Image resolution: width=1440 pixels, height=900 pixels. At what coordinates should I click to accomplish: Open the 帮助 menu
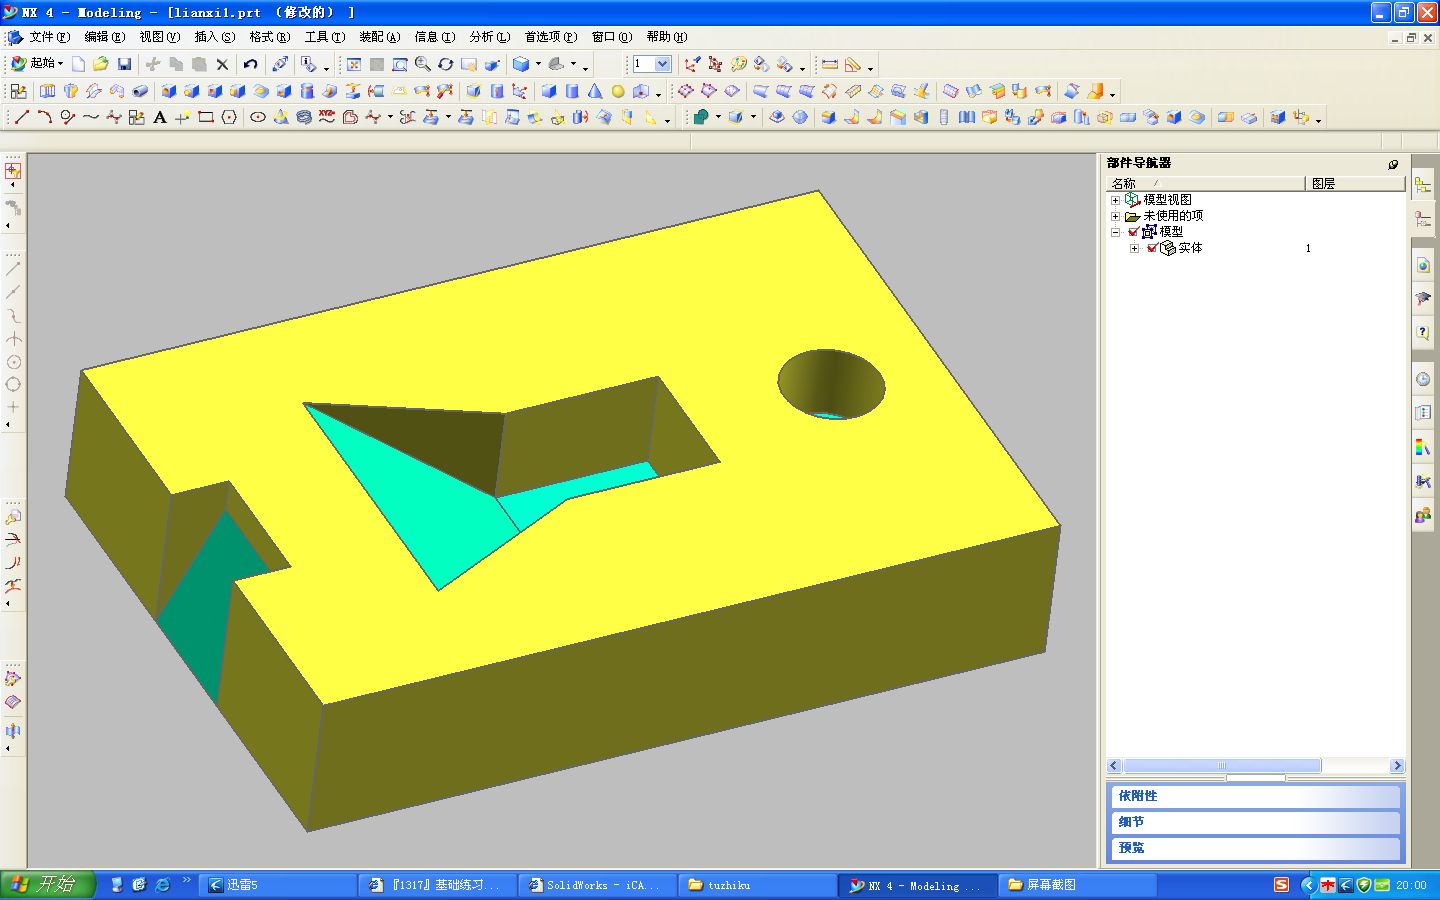(666, 37)
